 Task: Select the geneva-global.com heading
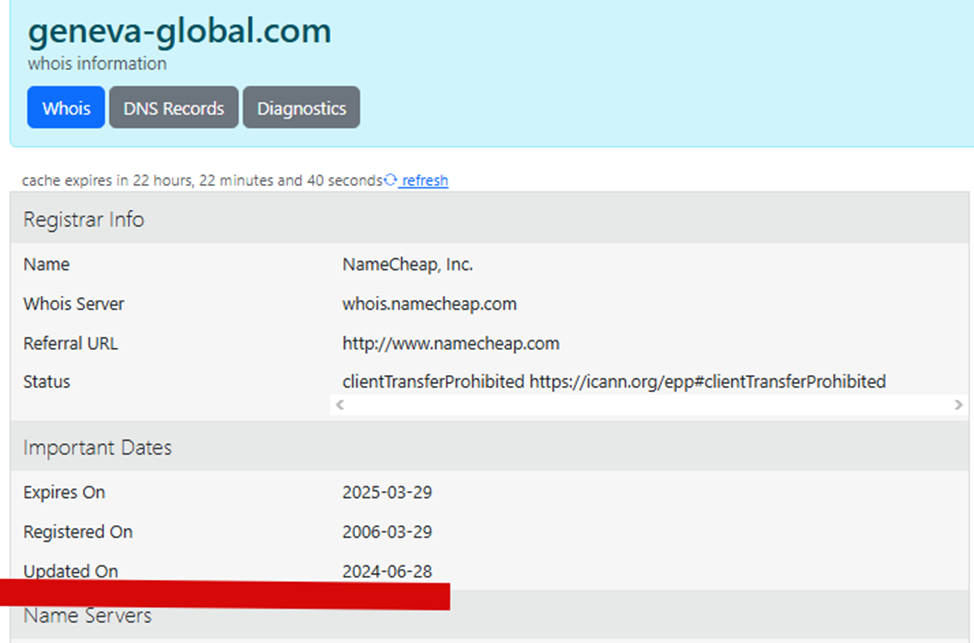180,31
